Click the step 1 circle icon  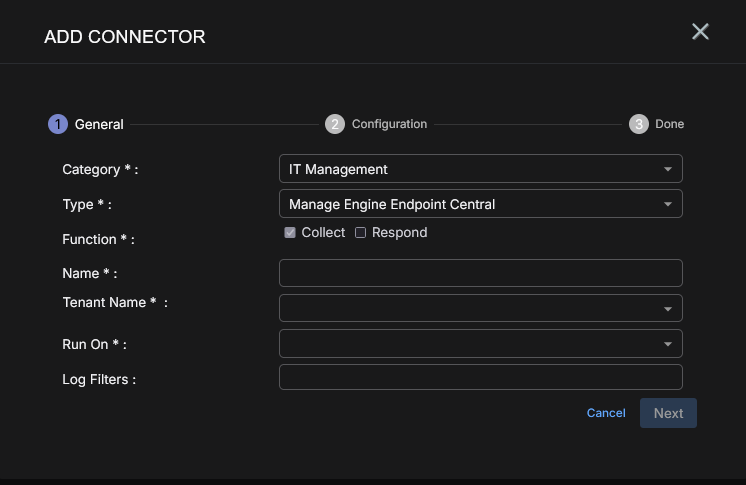coord(58,124)
